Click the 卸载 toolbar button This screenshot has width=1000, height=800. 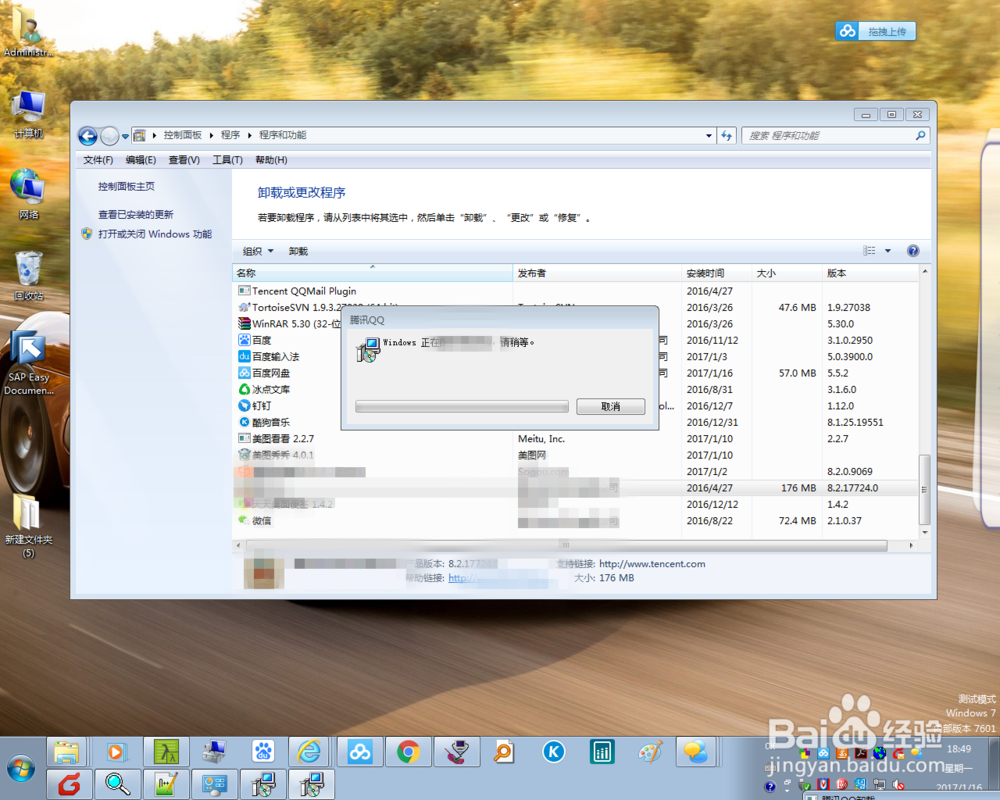pyautogui.click(x=298, y=251)
